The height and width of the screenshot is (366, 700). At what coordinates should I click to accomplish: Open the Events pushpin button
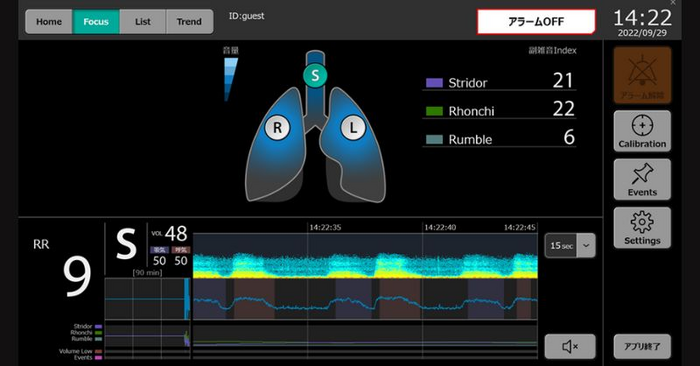(x=642, y=179)
